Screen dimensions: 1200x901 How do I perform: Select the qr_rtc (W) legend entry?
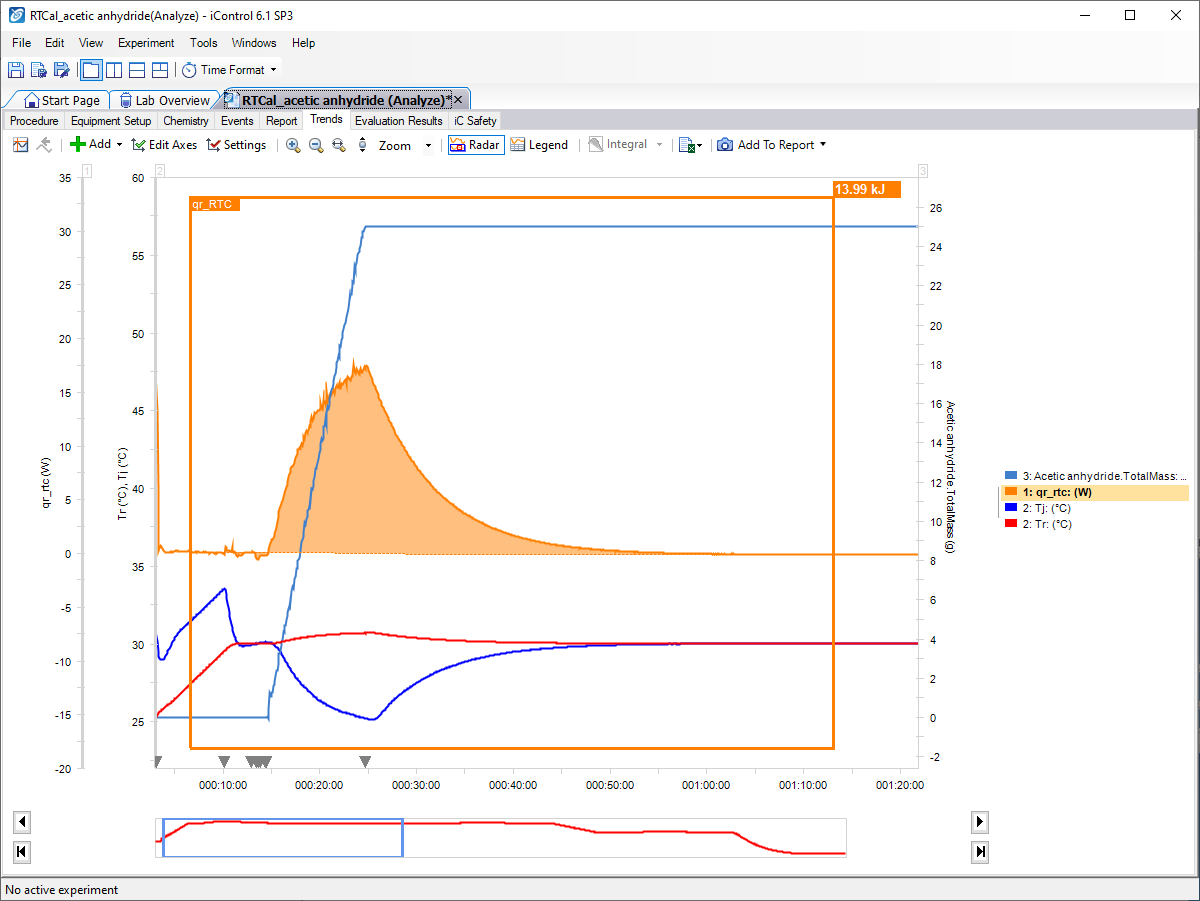point(1096,492)
